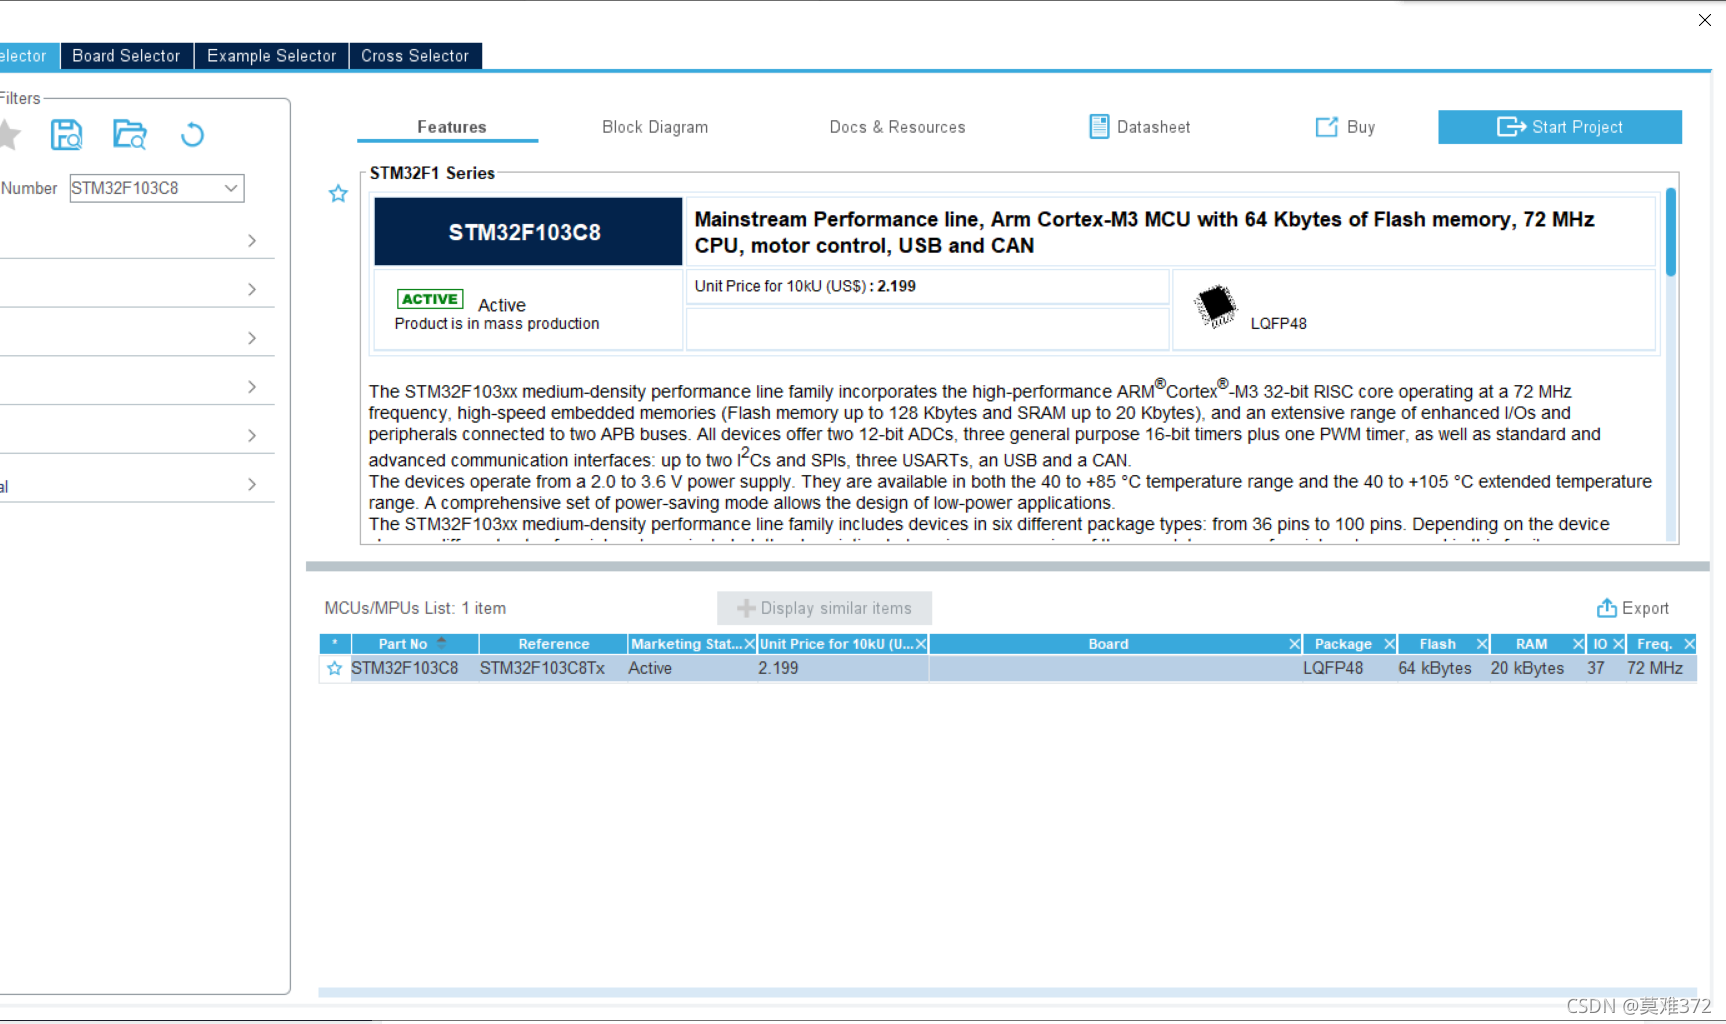1726x1024 pixels.
Task: Click the load saved search folder icon
Action: (x=130, y=134)
